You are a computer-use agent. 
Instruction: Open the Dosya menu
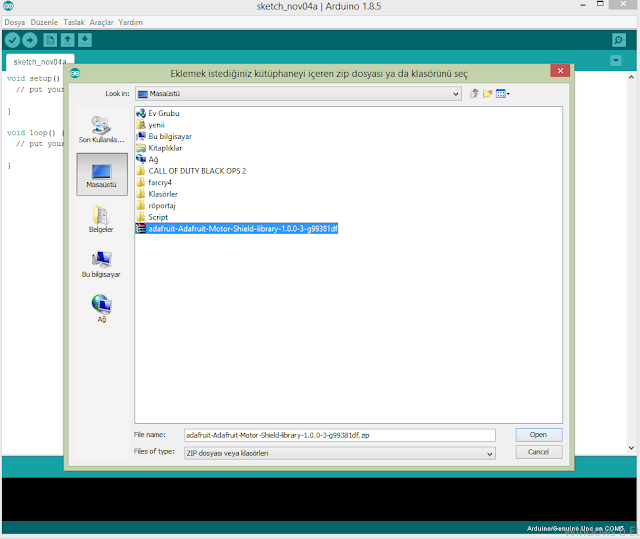15,22
